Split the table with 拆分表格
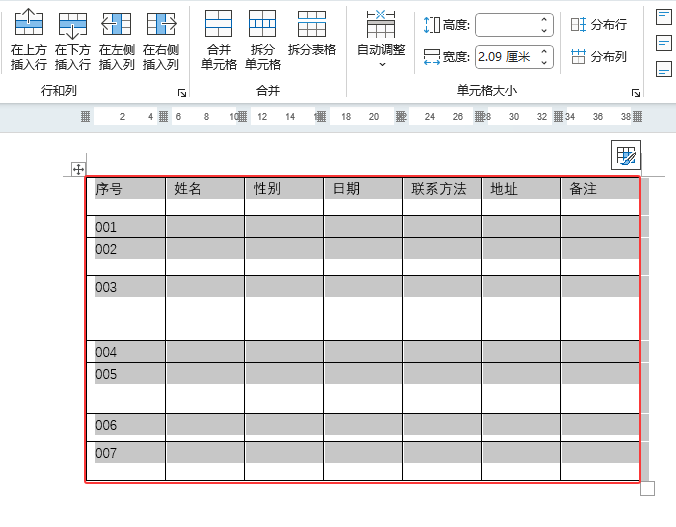The width and height of the screenshot is (676, 527). (x=312, y=35)
